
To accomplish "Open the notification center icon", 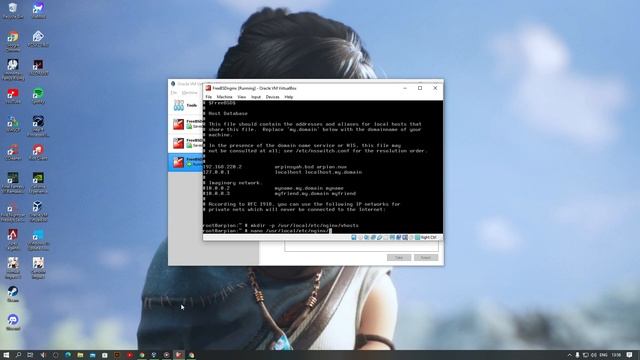I will (x=629, y=355).
